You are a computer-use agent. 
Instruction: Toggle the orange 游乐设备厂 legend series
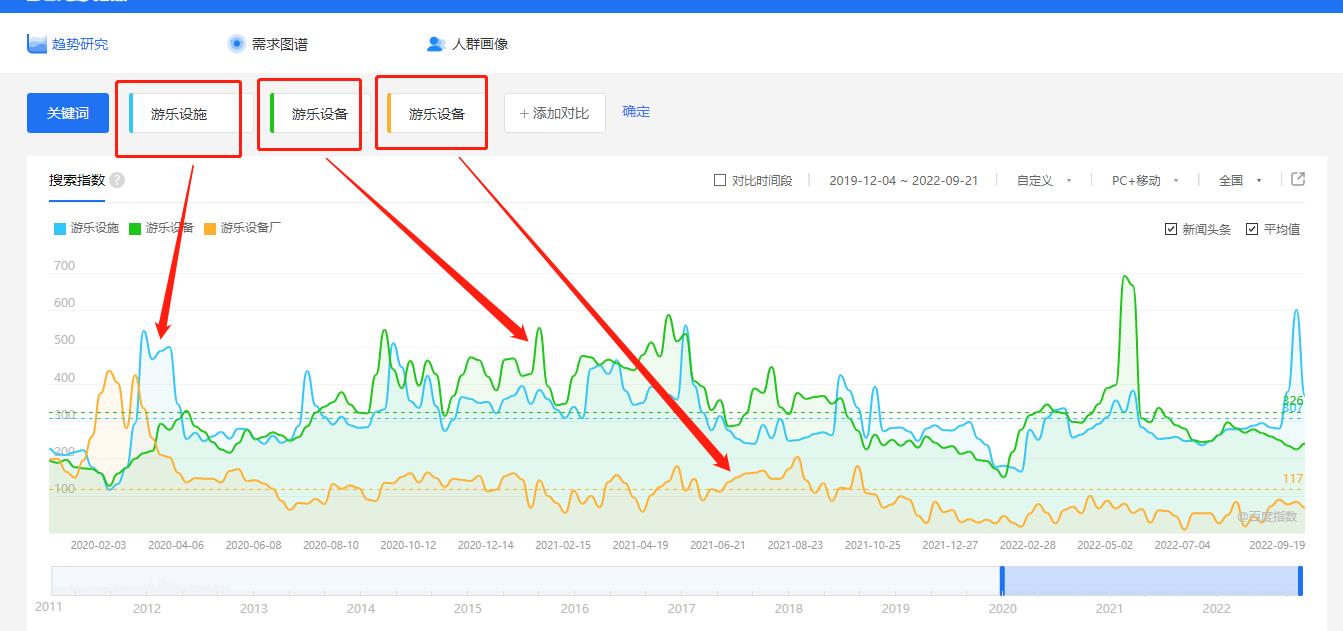[x=243, y=228]
